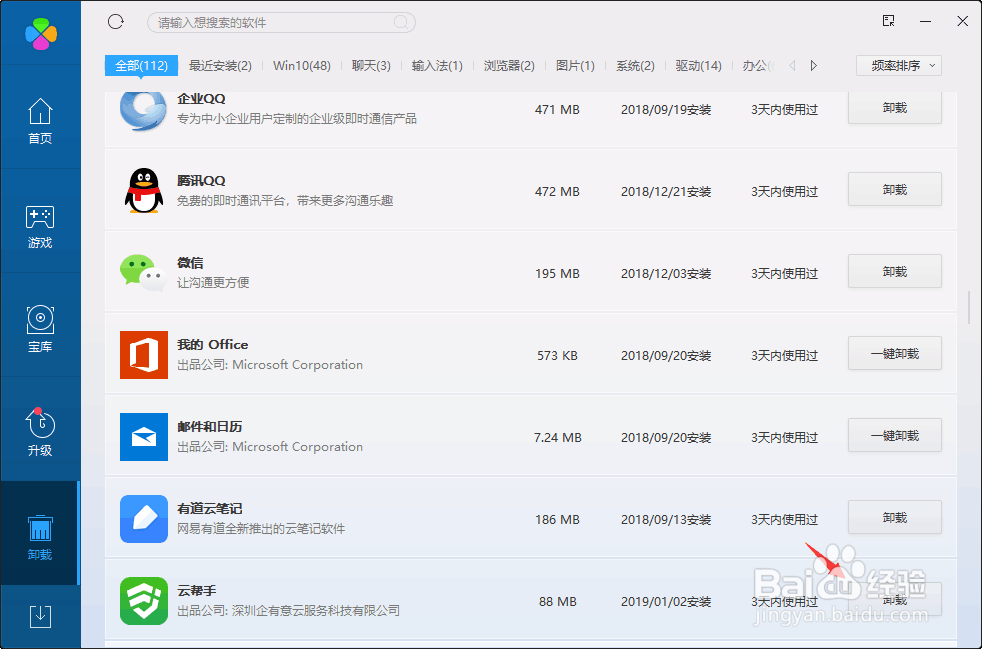Switch to the 浏览器(2) tab

[x=509, y=65]
